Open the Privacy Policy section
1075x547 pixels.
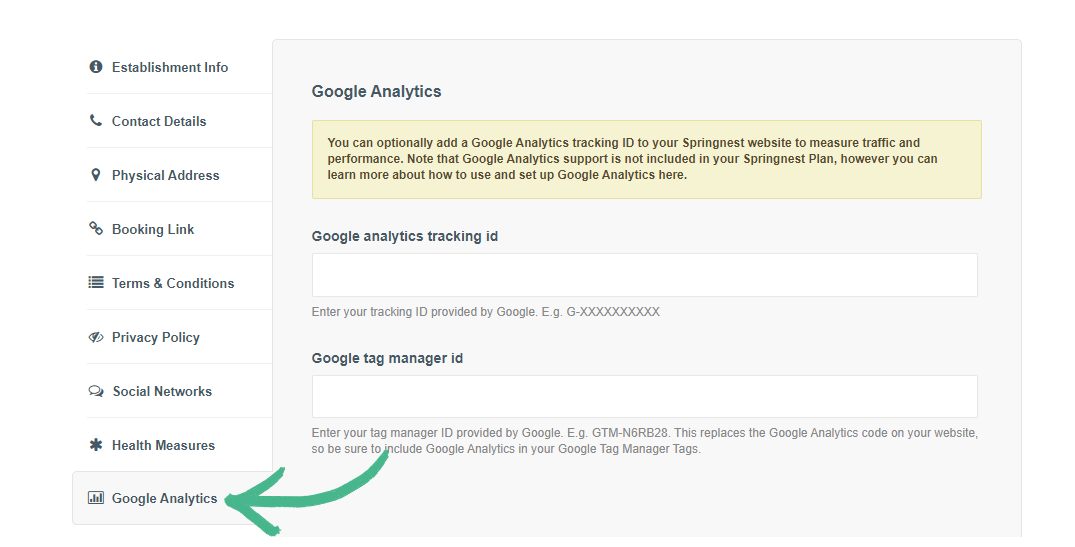[156, 337]
